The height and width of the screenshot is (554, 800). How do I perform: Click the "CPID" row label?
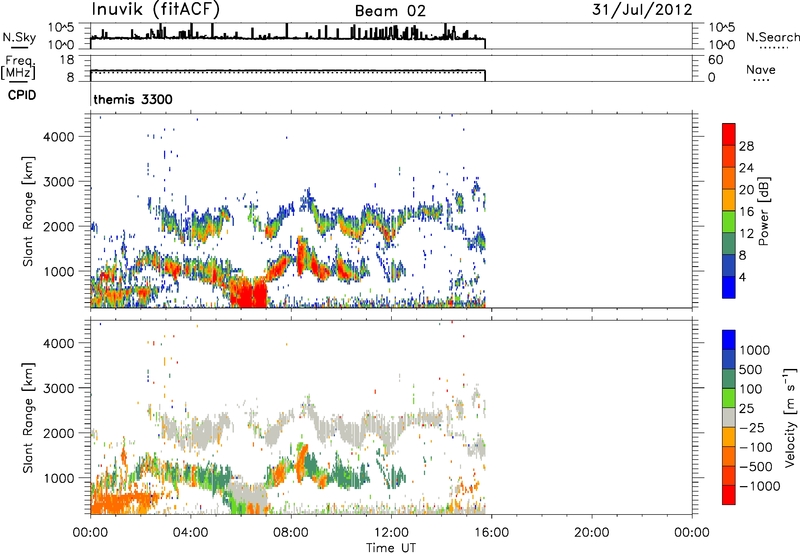point(22,95)
